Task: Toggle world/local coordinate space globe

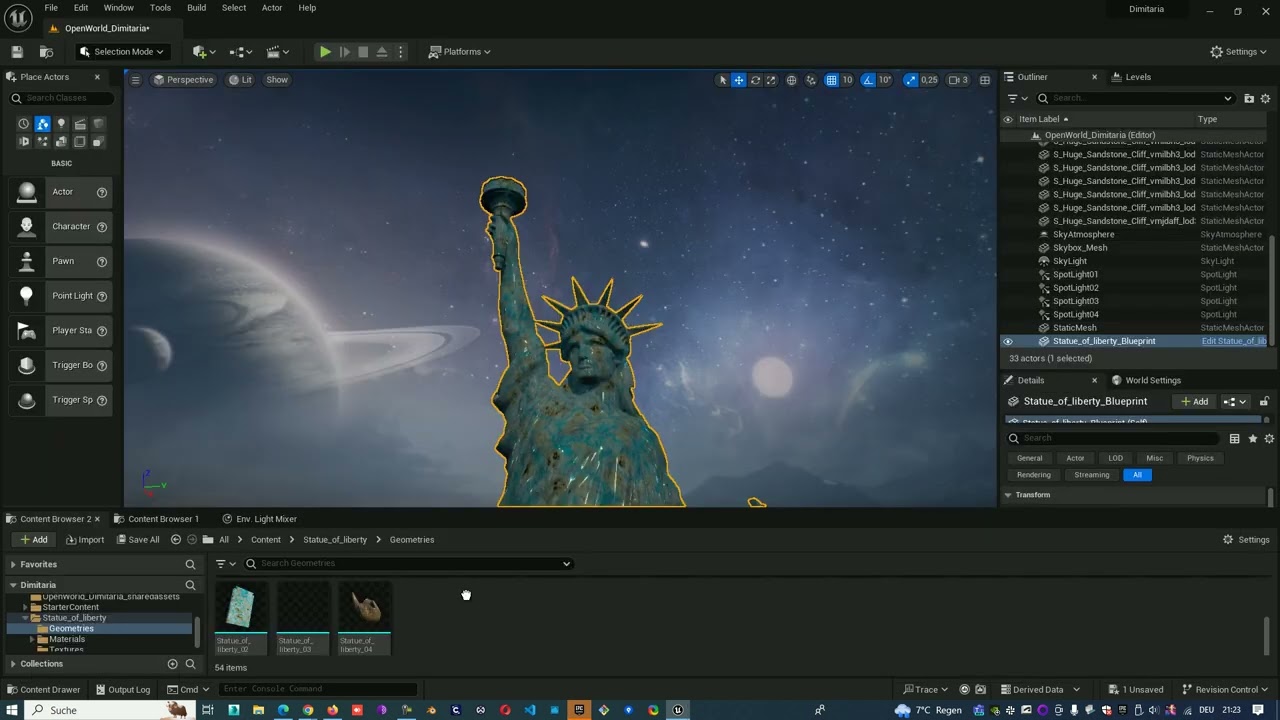Action: tap(792, 80)
